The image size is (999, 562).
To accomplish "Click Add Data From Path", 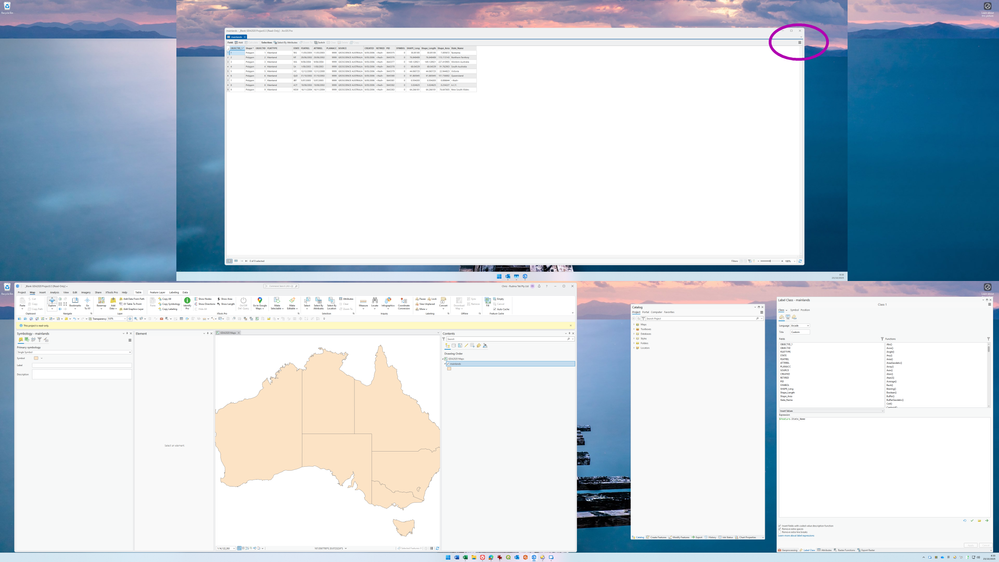I will (x=132, y=299).
